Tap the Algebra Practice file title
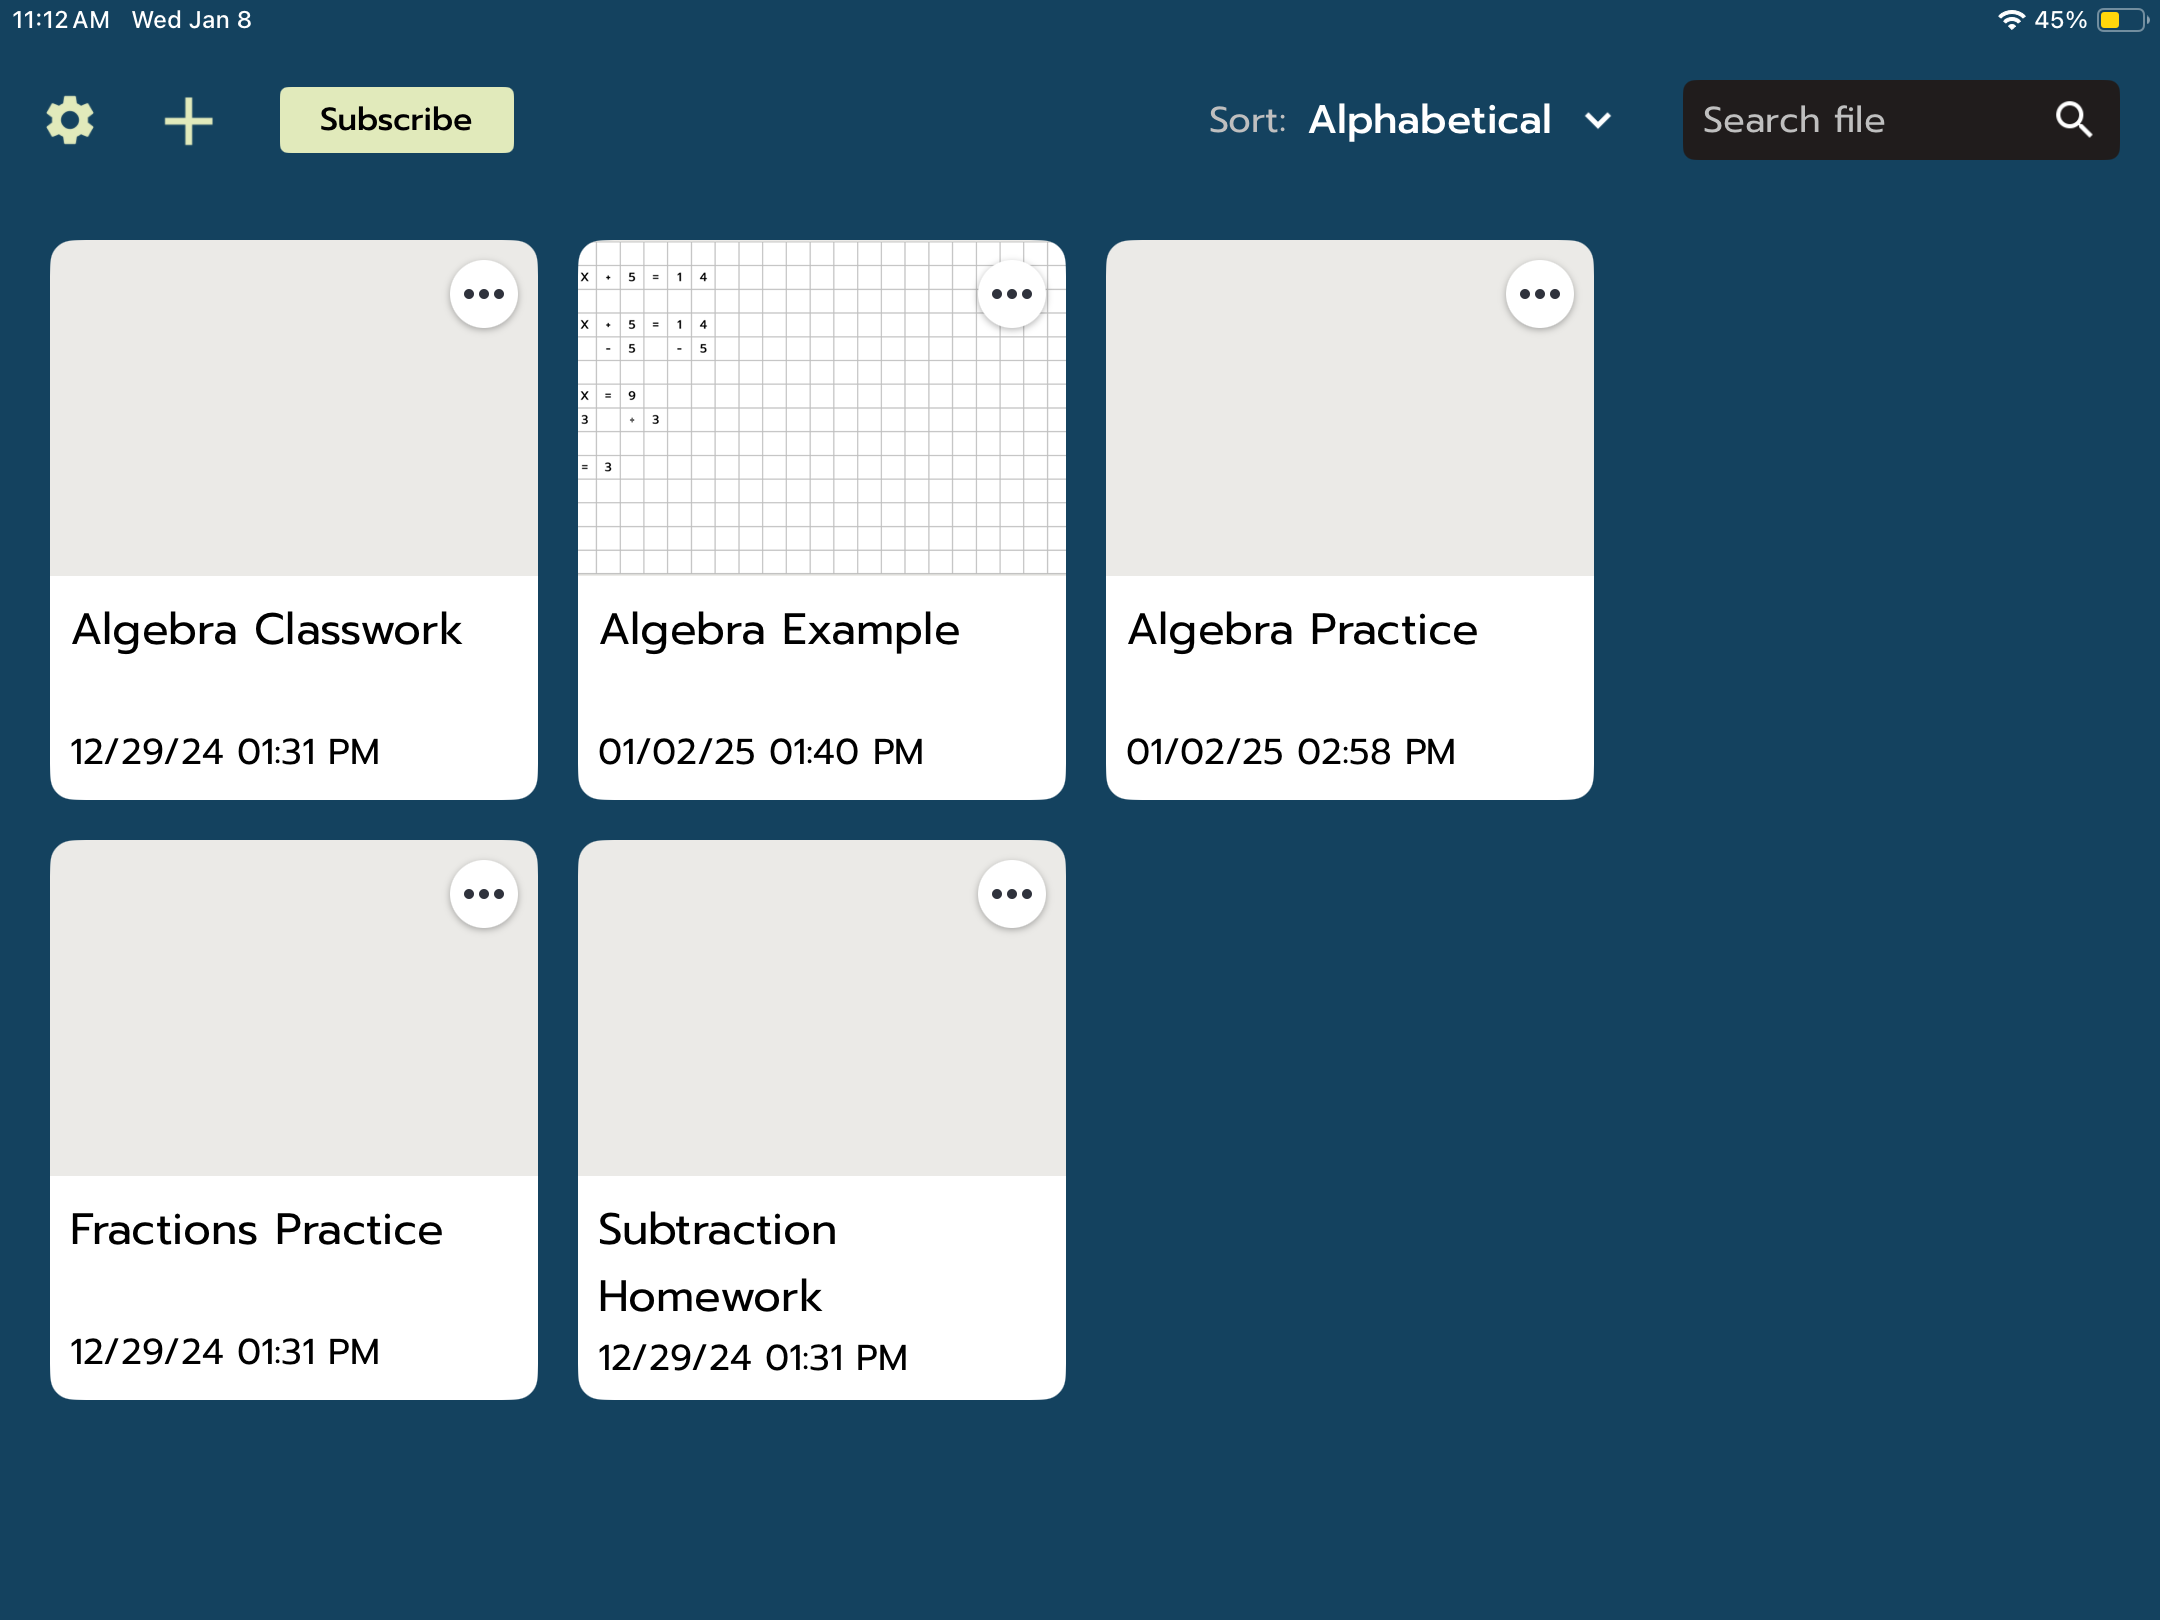2160x1620 pixels. click(x=1302, y=630)
